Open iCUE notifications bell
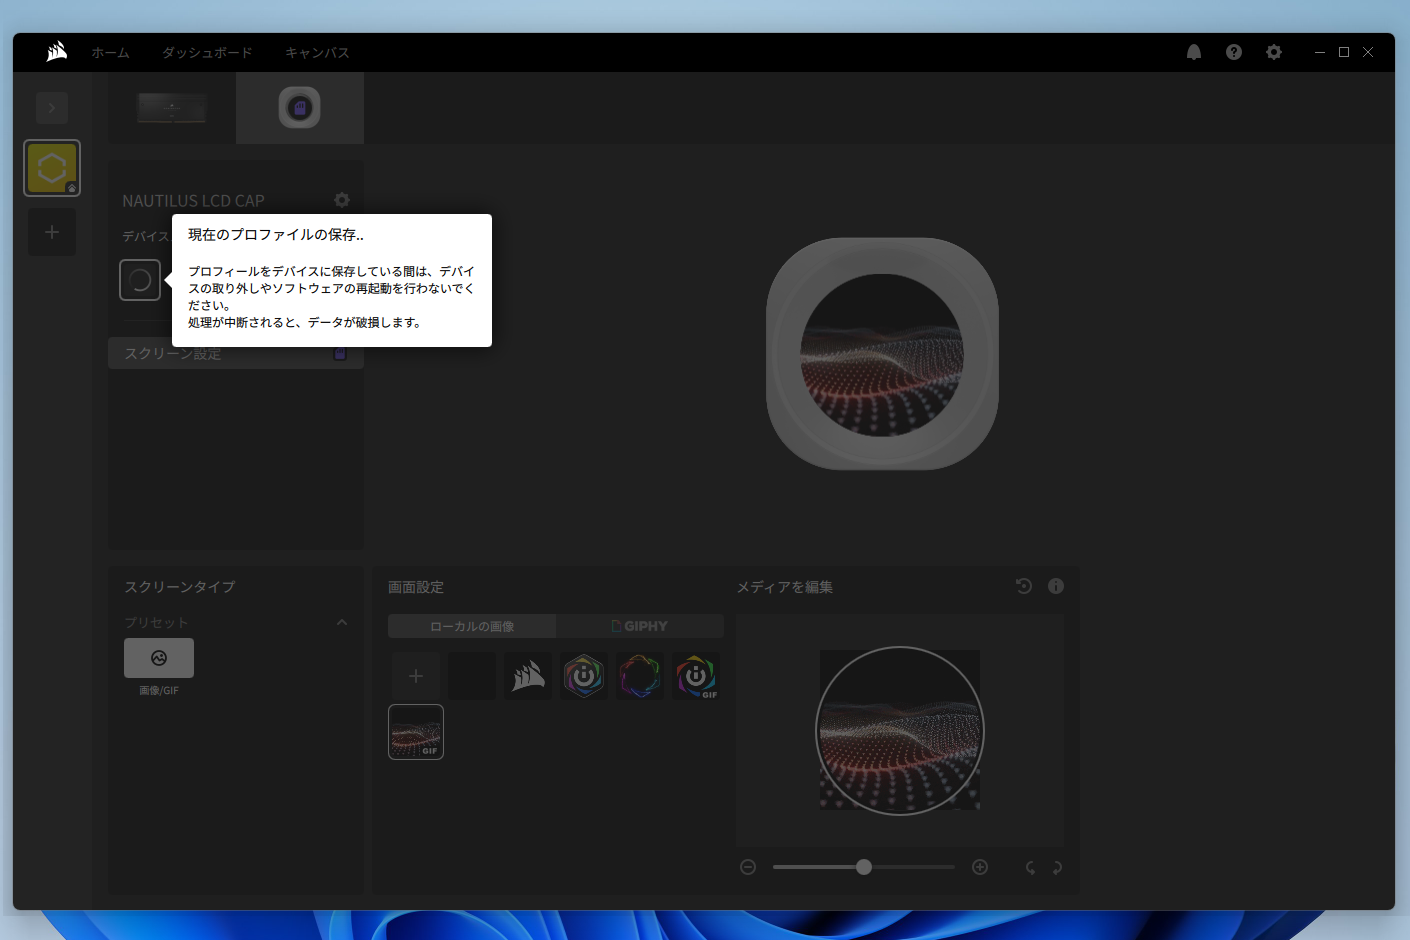This screenshot has height=940, width=1410. click(x=1193, y=52)
